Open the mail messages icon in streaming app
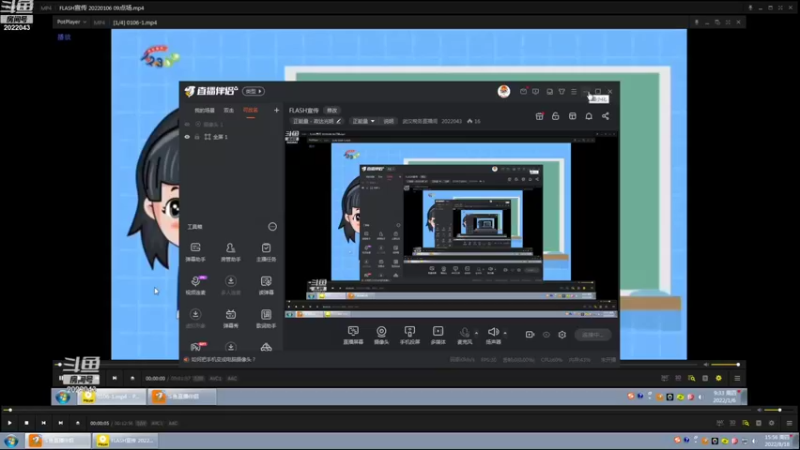Screen dimensions: 800x450 pos(523,91)
